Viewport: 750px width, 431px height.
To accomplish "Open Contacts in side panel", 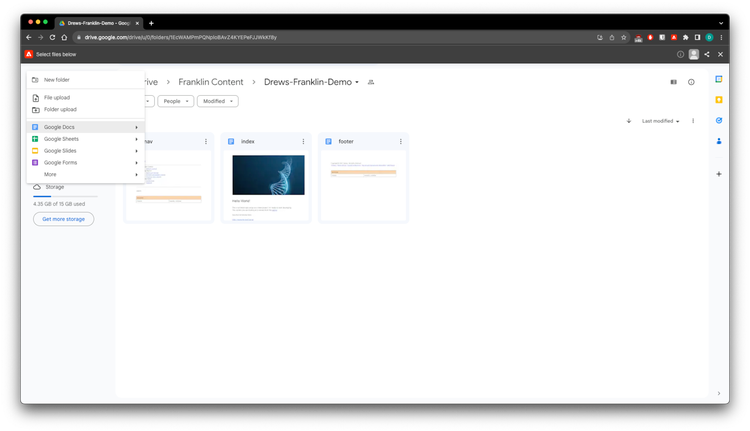I will point(719,141).
